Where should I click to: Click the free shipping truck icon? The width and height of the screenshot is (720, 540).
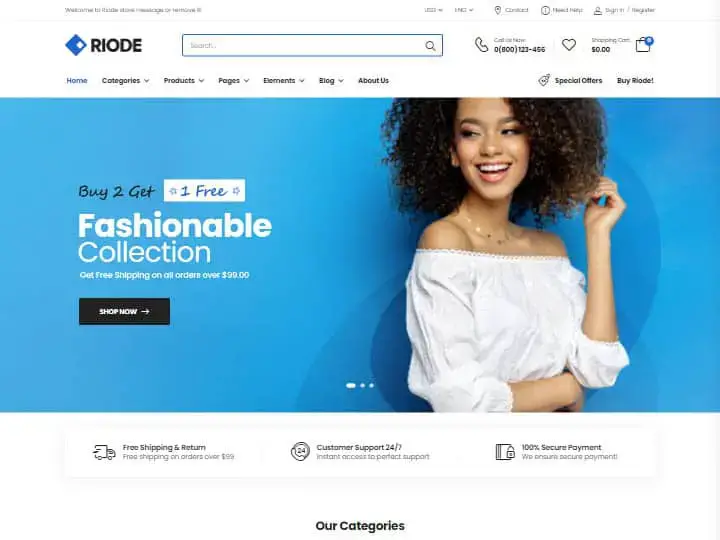pos(104,452)
